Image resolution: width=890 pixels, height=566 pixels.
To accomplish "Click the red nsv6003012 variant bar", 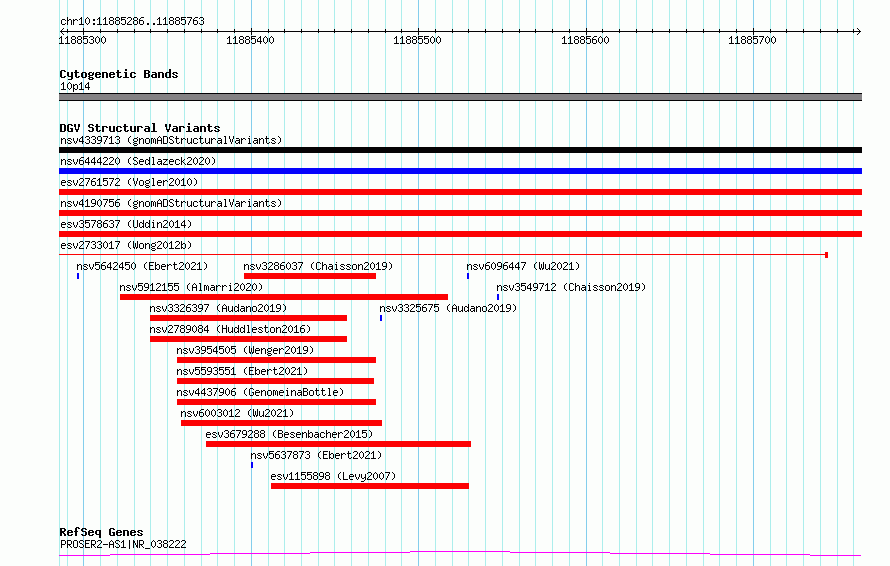I will pos(282,423).
